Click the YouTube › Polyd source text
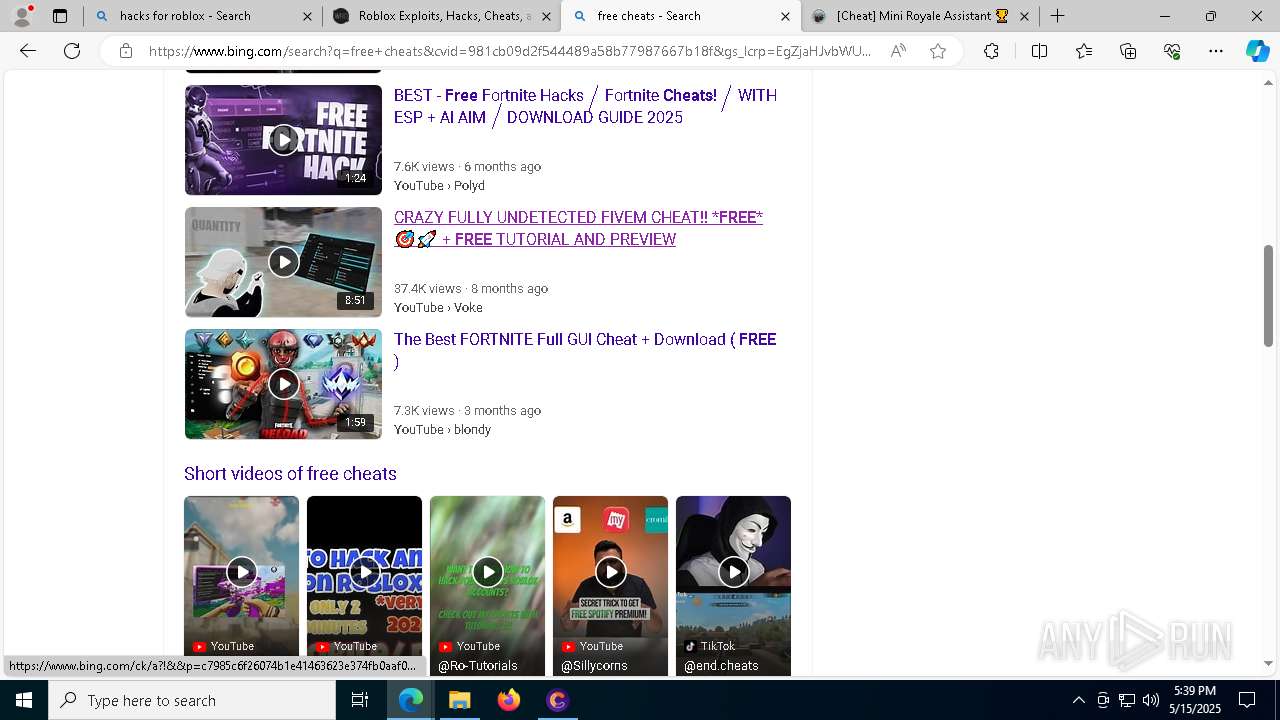1280x720 pixels. tap(439, 186)
